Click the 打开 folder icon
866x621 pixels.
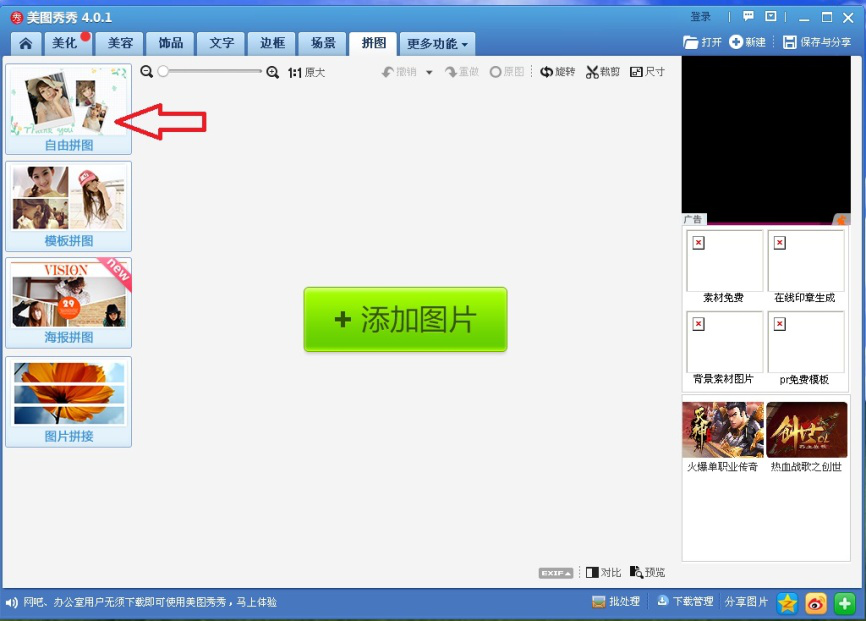(690, 42)
